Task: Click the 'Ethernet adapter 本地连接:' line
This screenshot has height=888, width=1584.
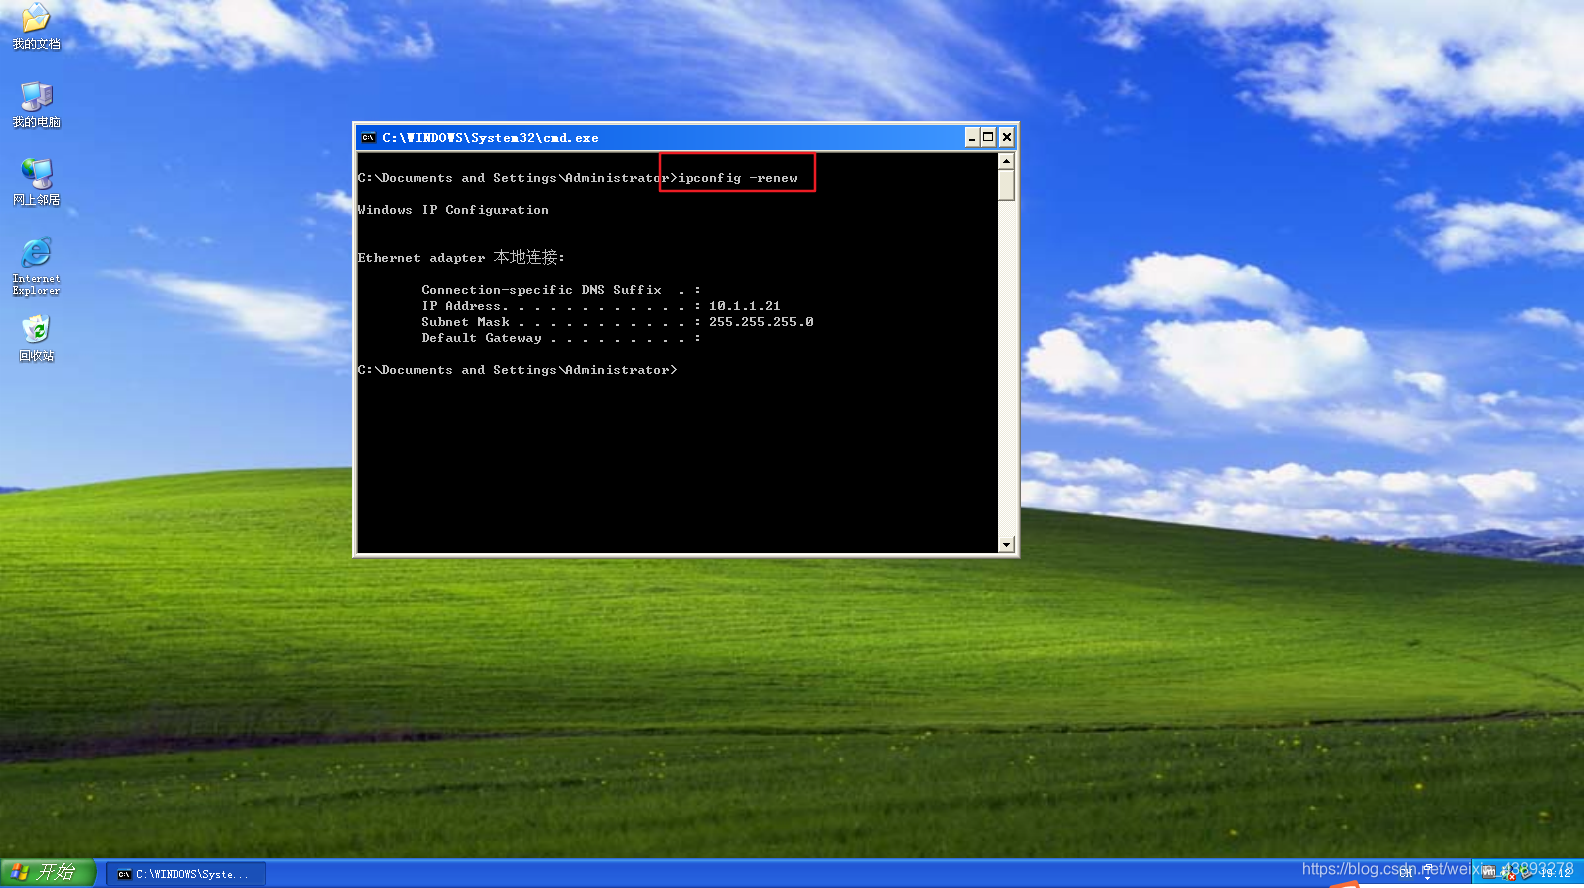Action: [461, 257]
